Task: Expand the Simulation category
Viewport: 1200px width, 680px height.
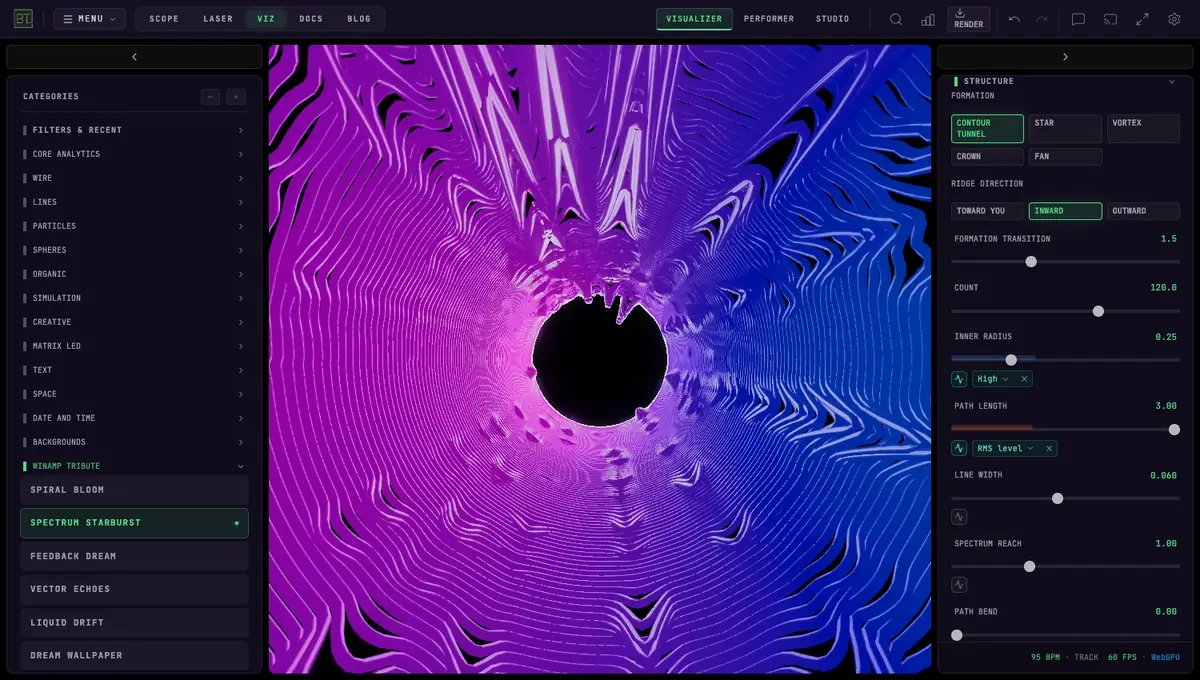Action: (x=134, y=298)
